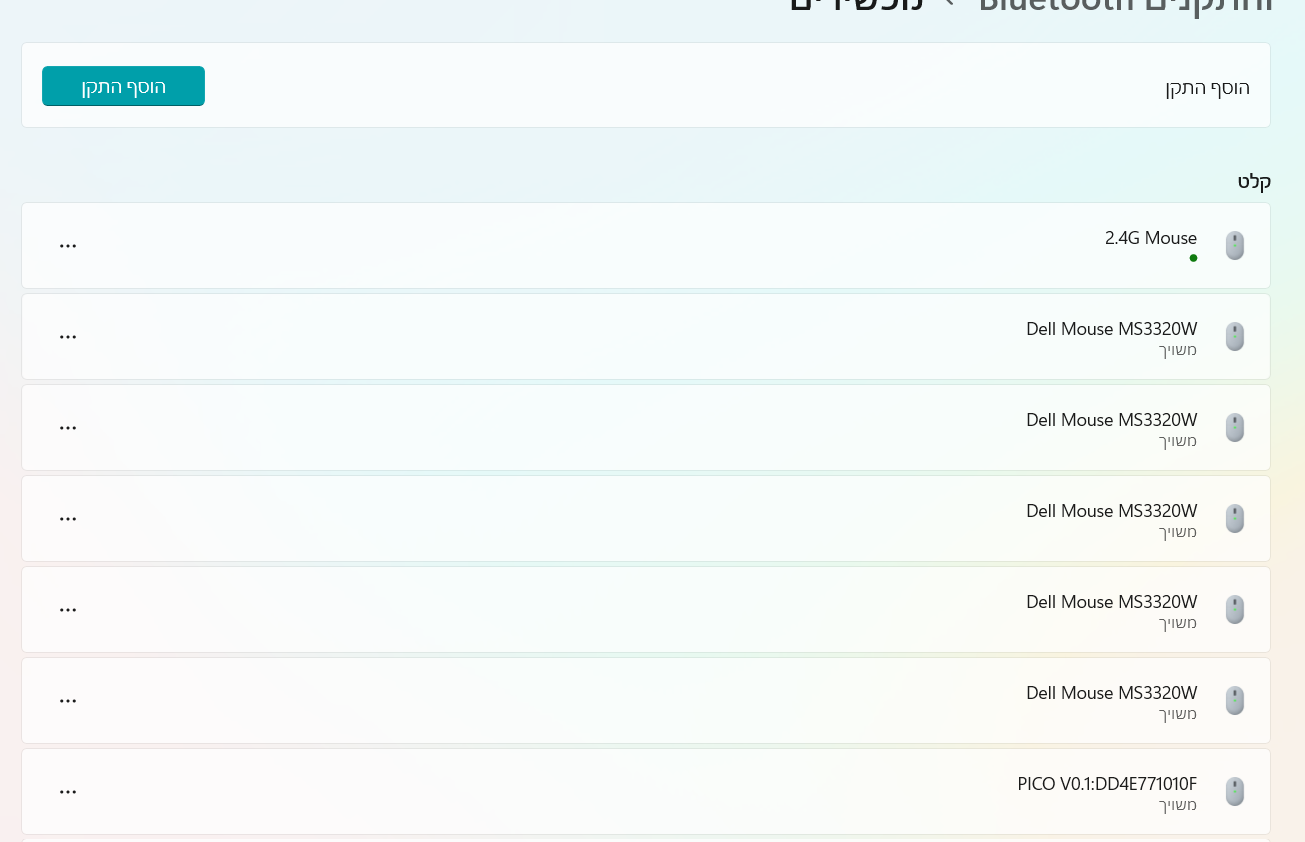This screenshot has width=1305, height=842.
Task: Select the fourth Dell Mouse MS3320W name
Action: point(1112,602)
